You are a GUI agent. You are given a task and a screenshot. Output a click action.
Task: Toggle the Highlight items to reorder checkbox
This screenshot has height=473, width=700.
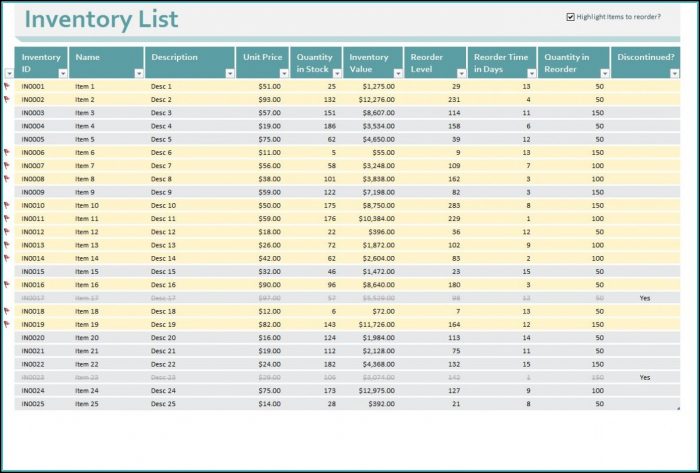(x=571, y=17)
